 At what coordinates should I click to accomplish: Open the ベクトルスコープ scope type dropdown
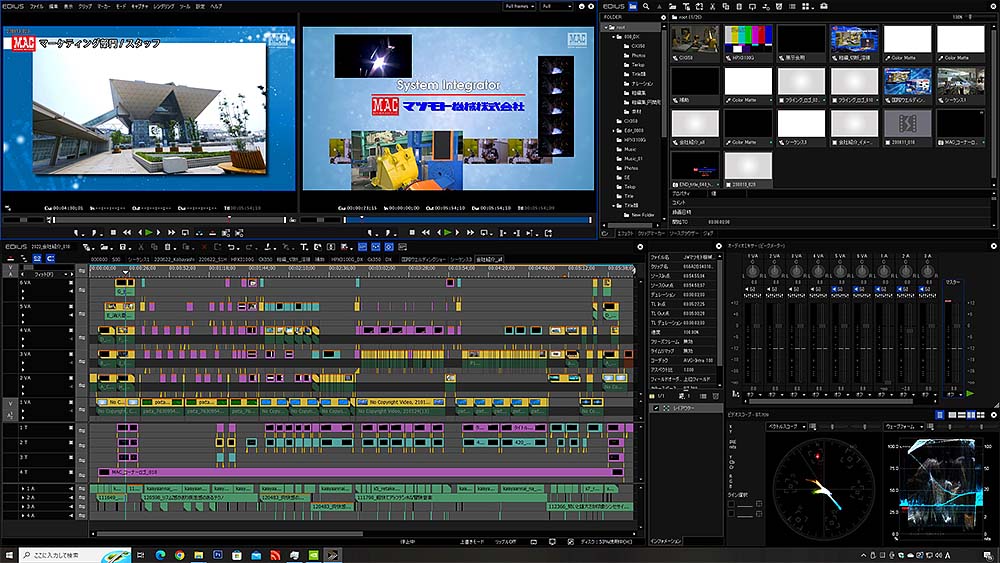[786, 426]
